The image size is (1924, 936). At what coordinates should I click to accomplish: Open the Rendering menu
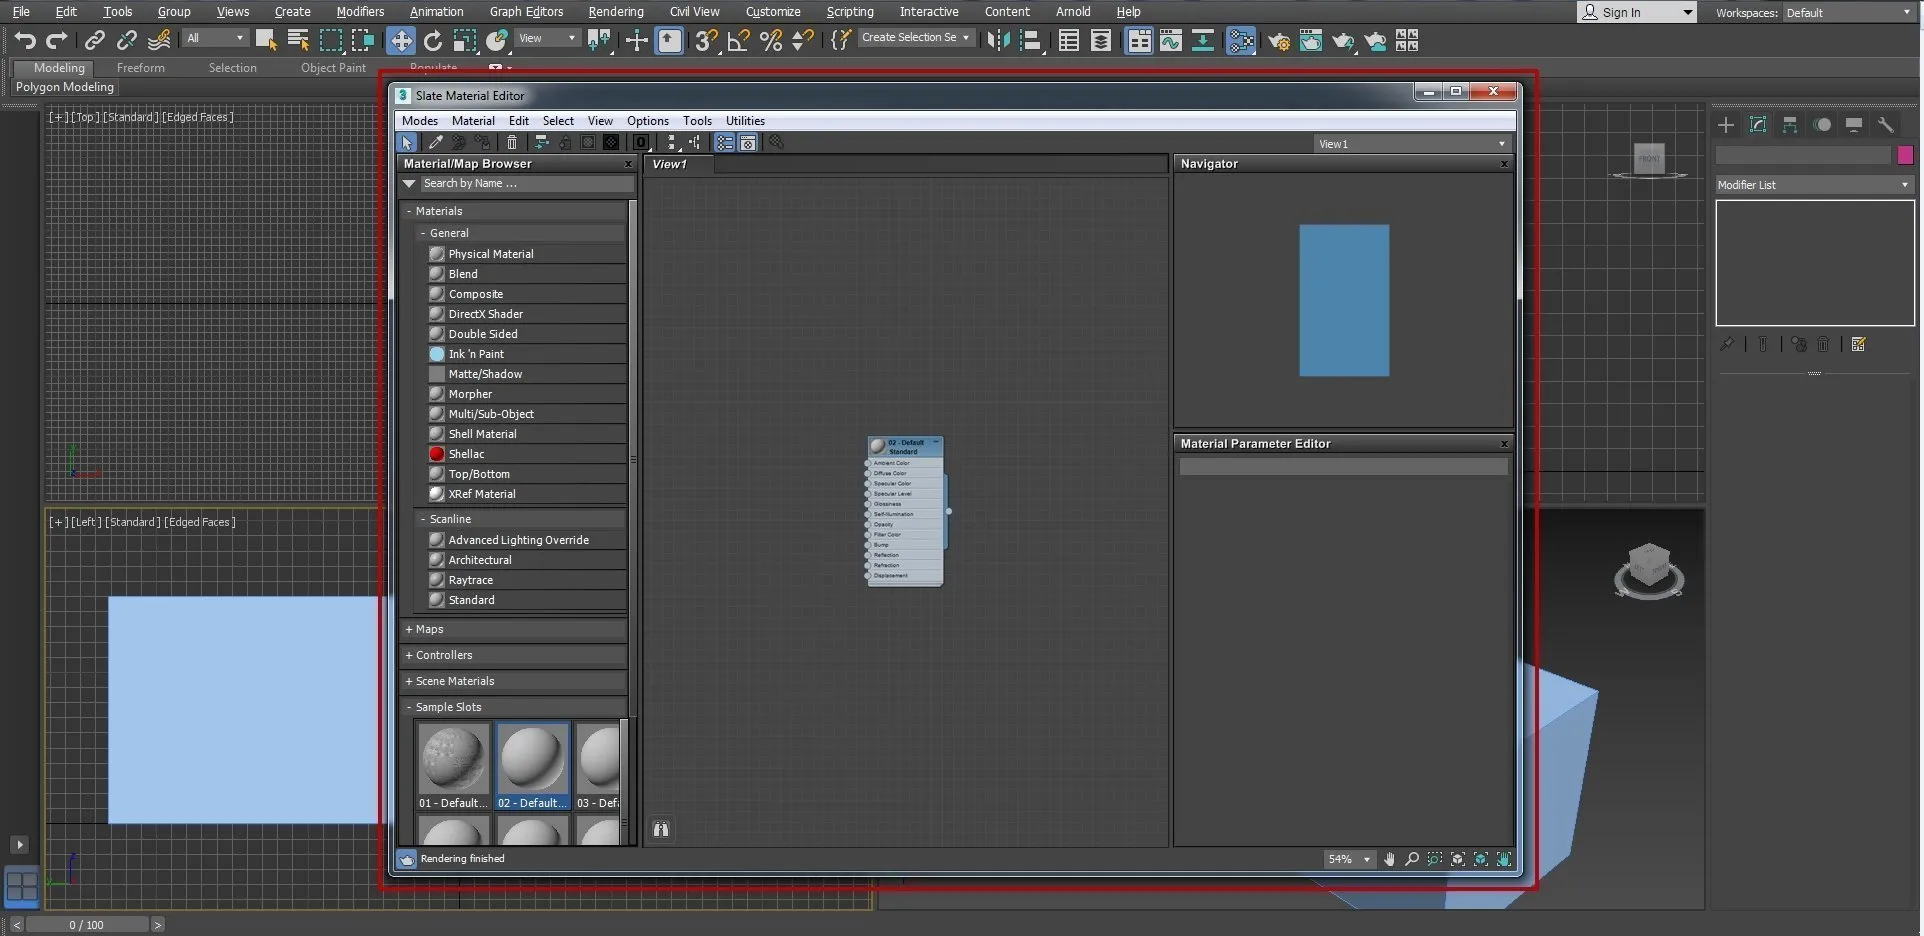(x=615, y=12)
